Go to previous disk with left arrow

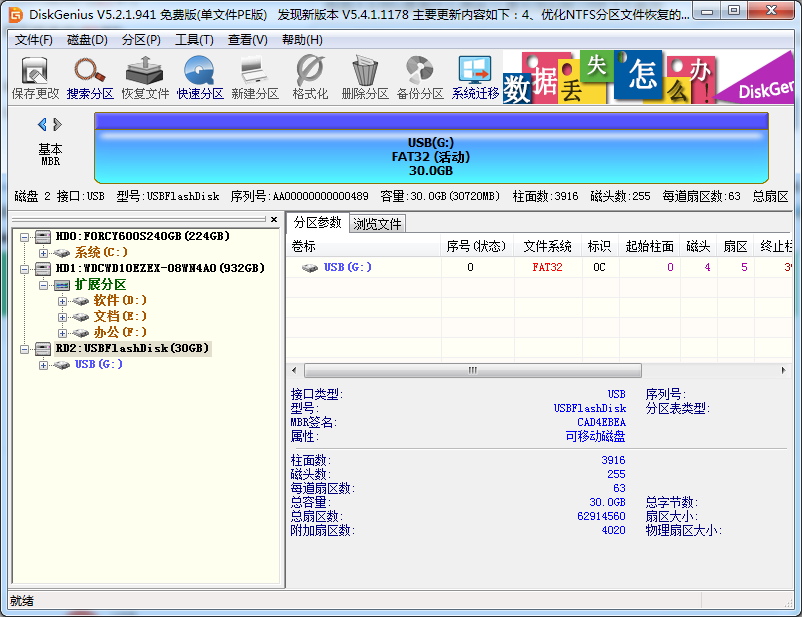42,125
